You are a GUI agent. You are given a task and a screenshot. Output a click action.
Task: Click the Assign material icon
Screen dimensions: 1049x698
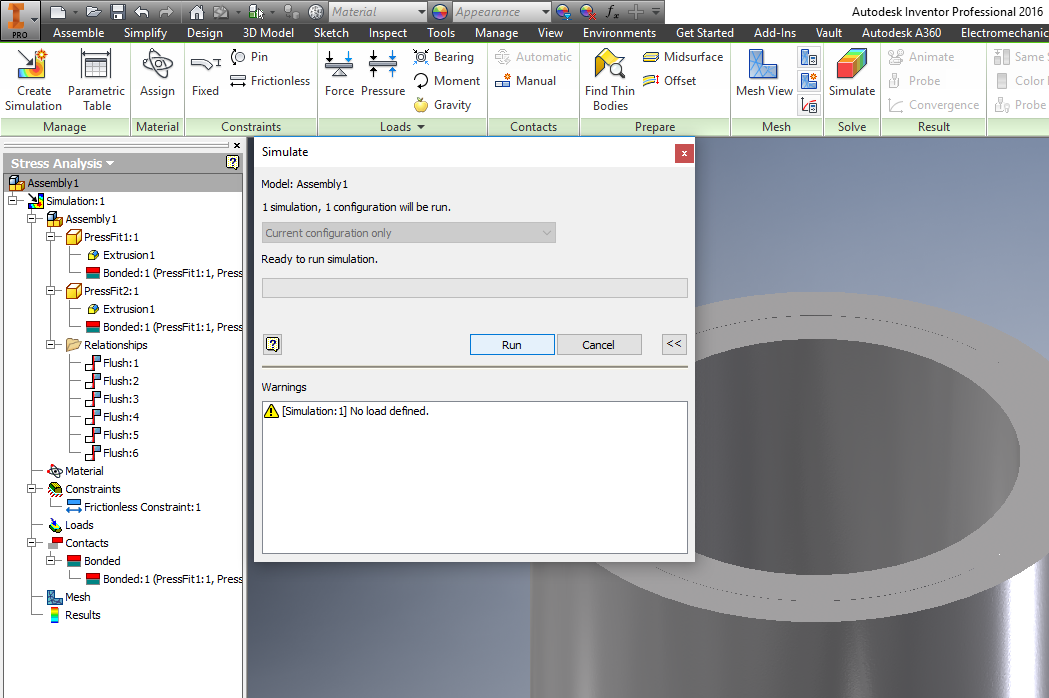click(x=157, y=74)
